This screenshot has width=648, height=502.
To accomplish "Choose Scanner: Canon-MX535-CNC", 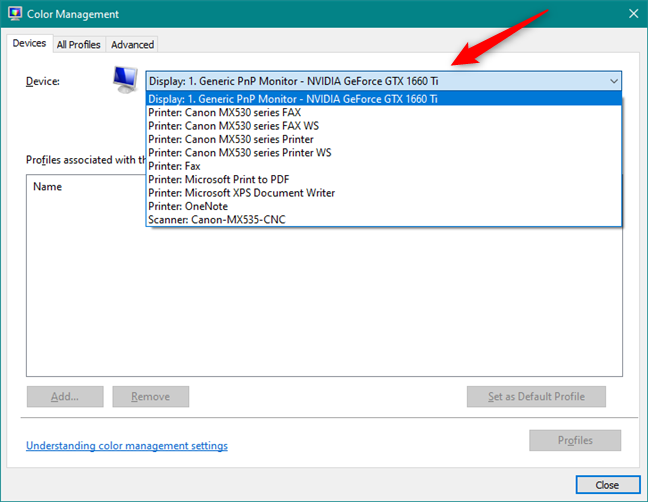I will point(384,219).
